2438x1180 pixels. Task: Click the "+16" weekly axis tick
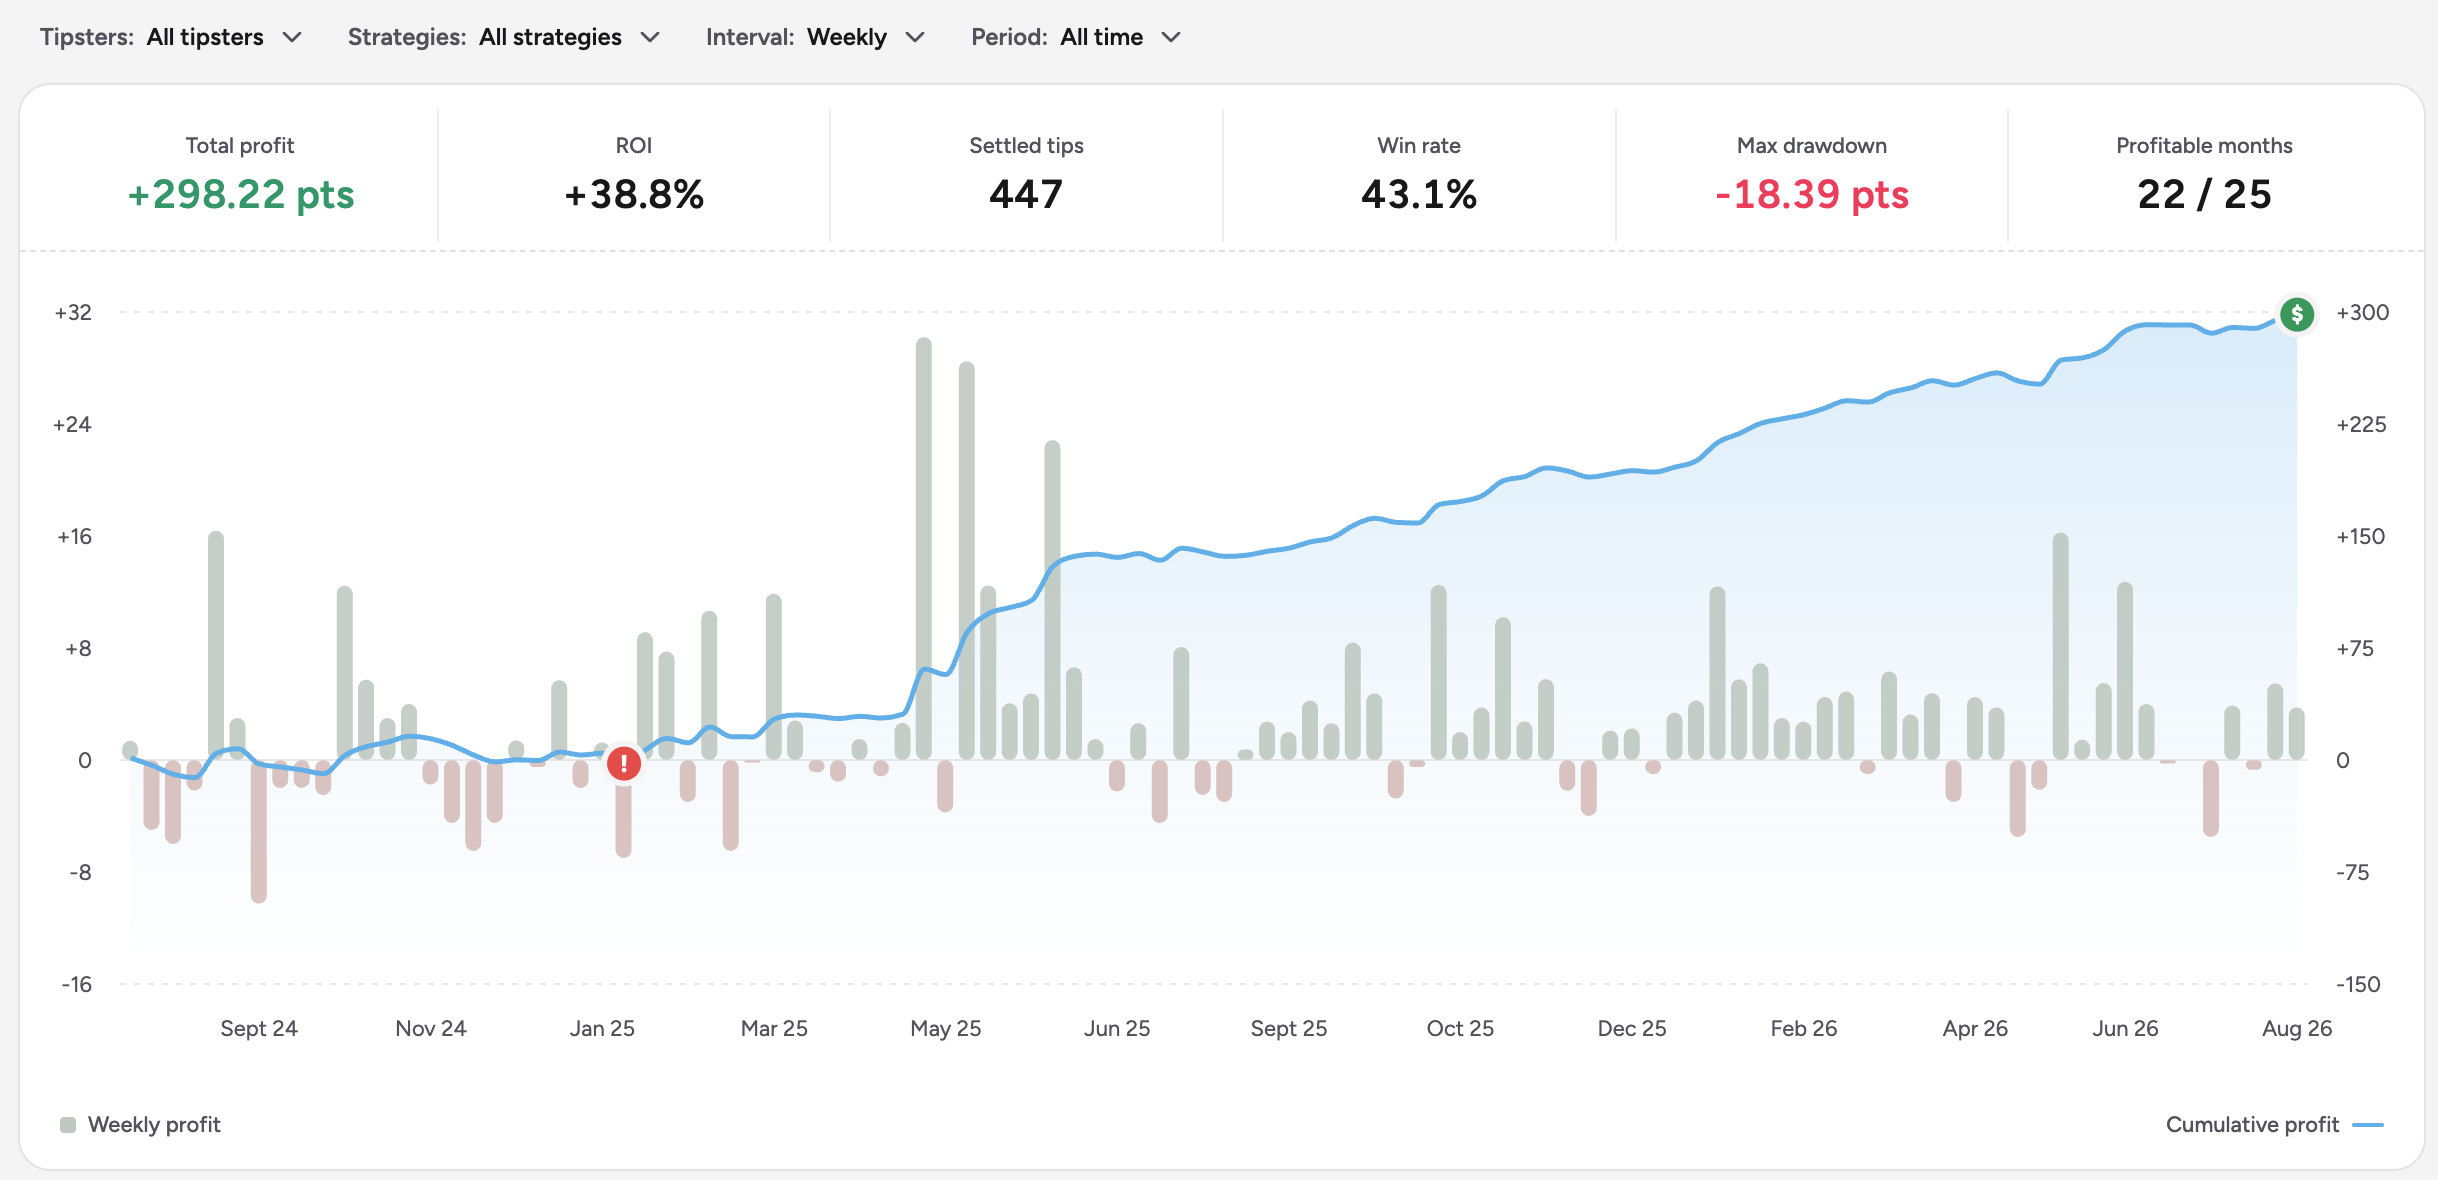(74, 536)
